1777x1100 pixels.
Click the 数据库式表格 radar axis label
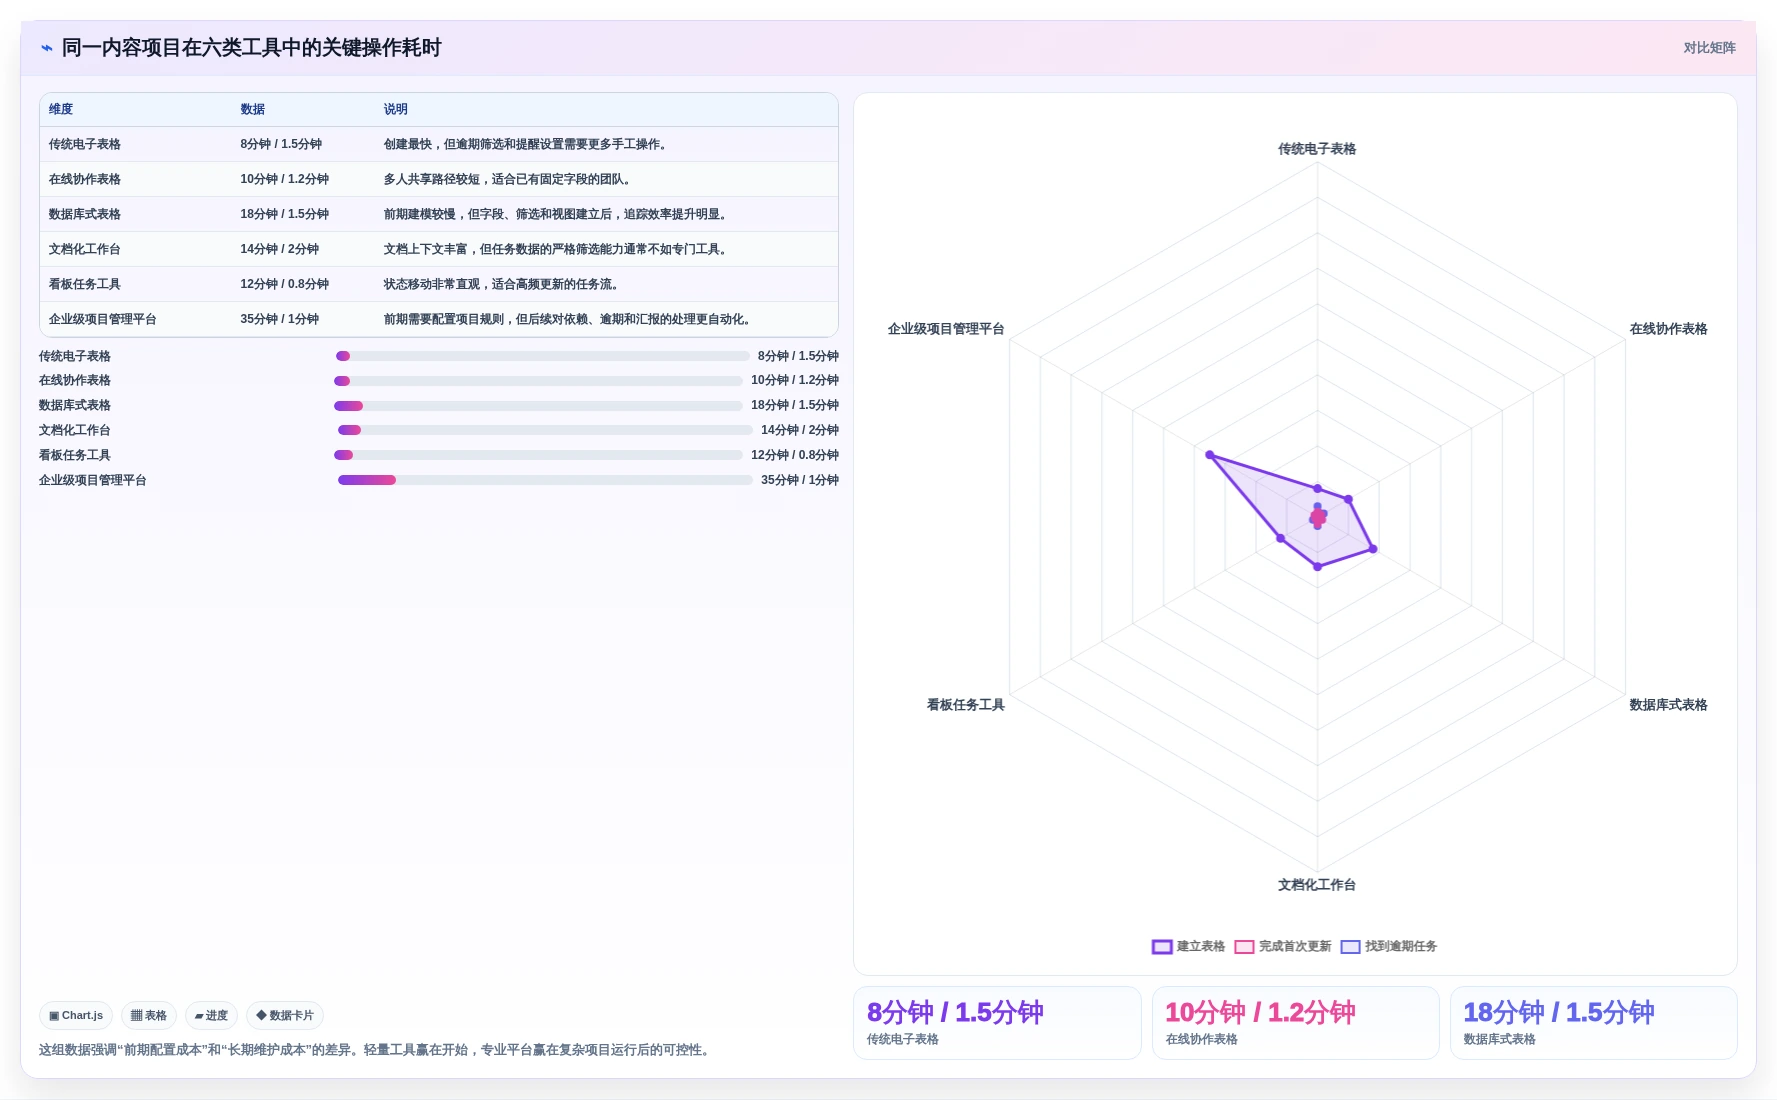click(1669, 705)
